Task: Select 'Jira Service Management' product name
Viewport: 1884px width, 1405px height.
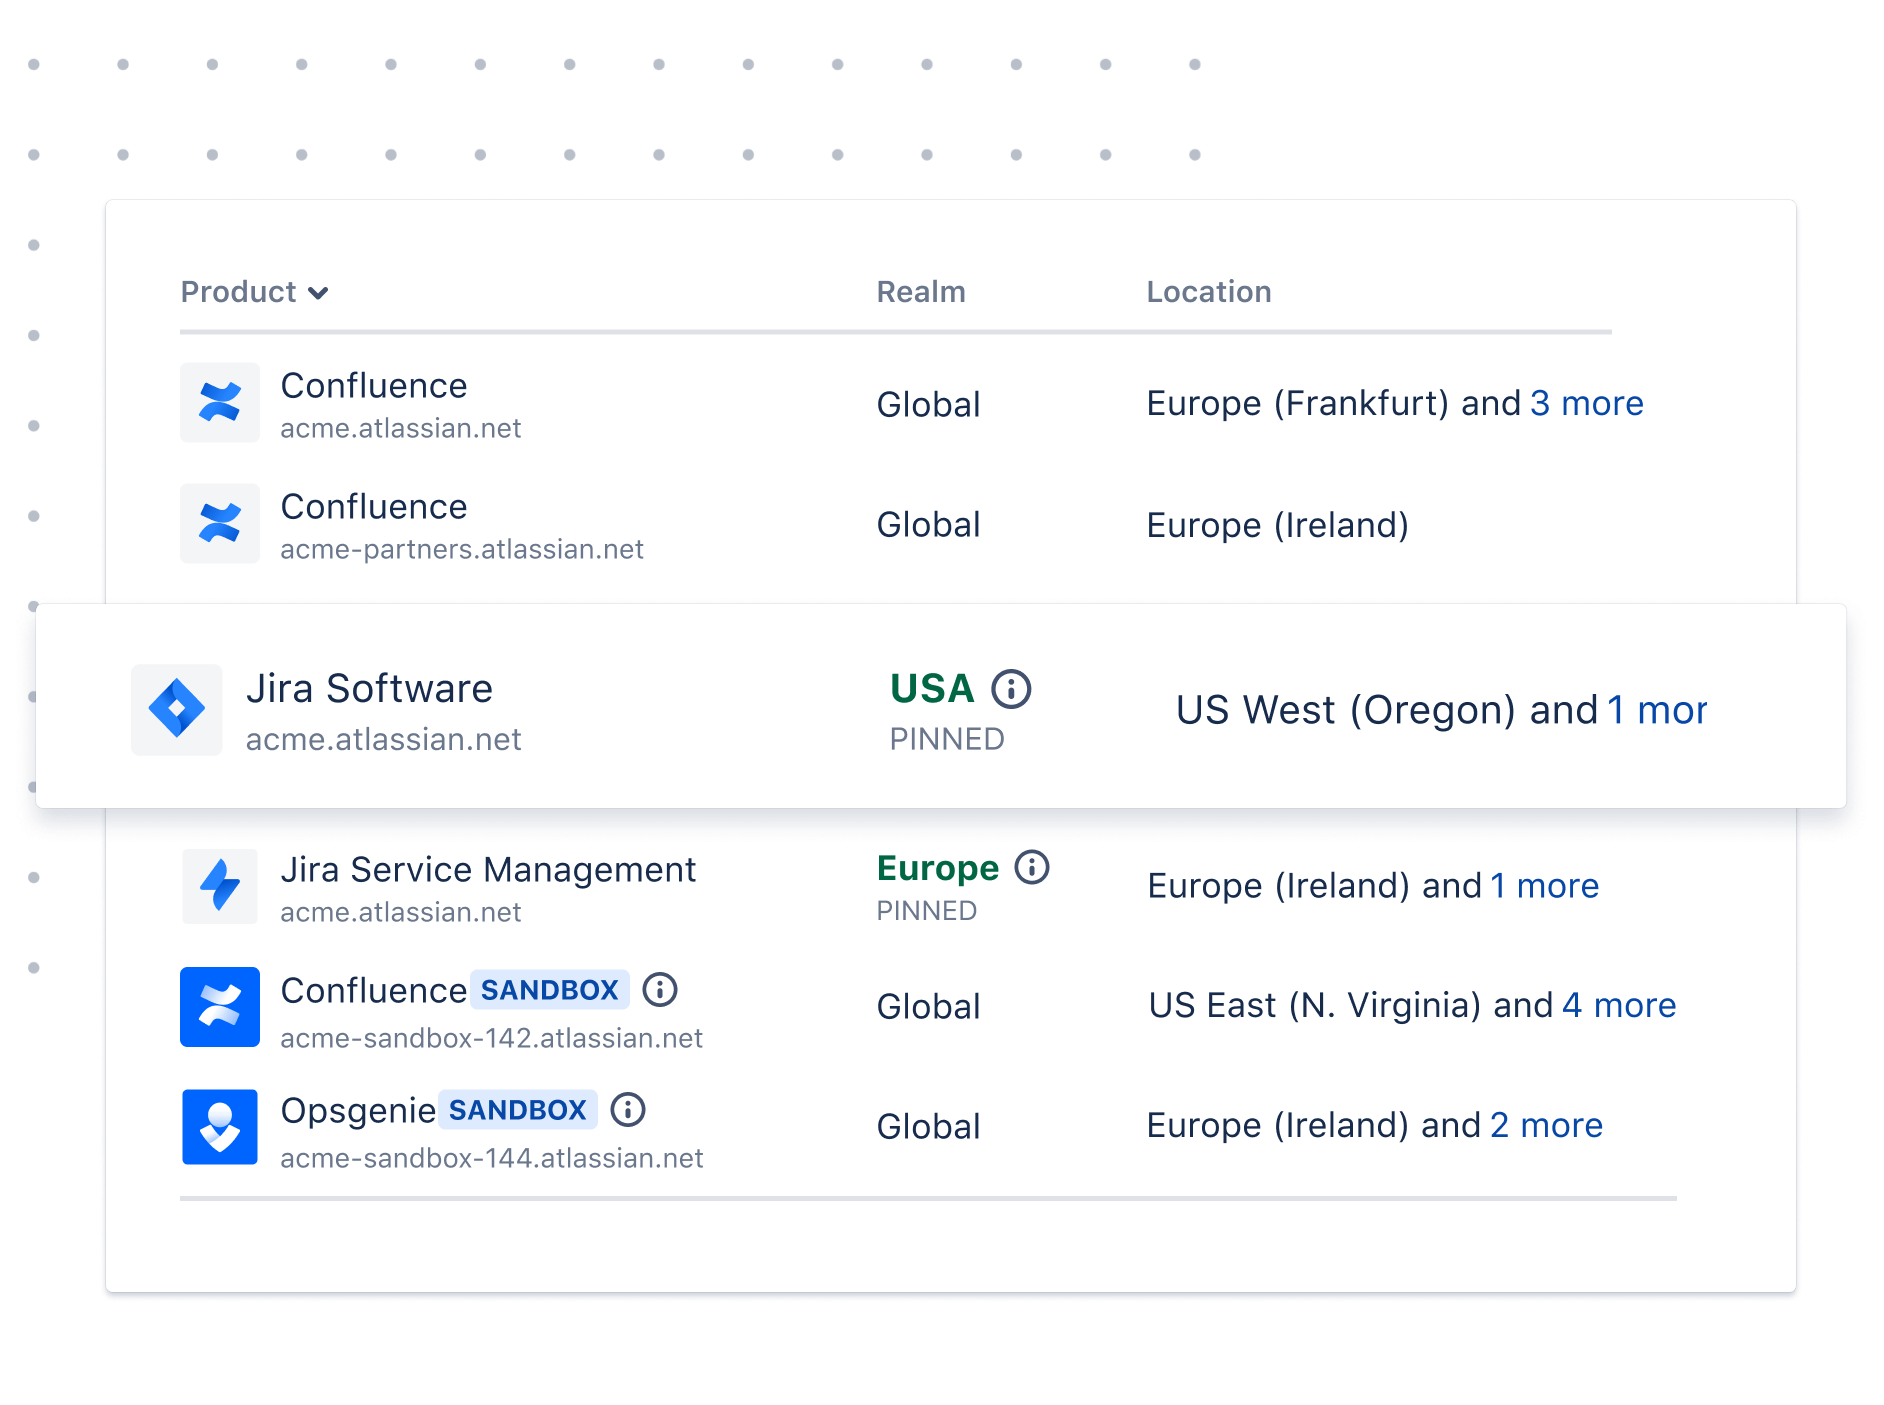Action: 488,870
